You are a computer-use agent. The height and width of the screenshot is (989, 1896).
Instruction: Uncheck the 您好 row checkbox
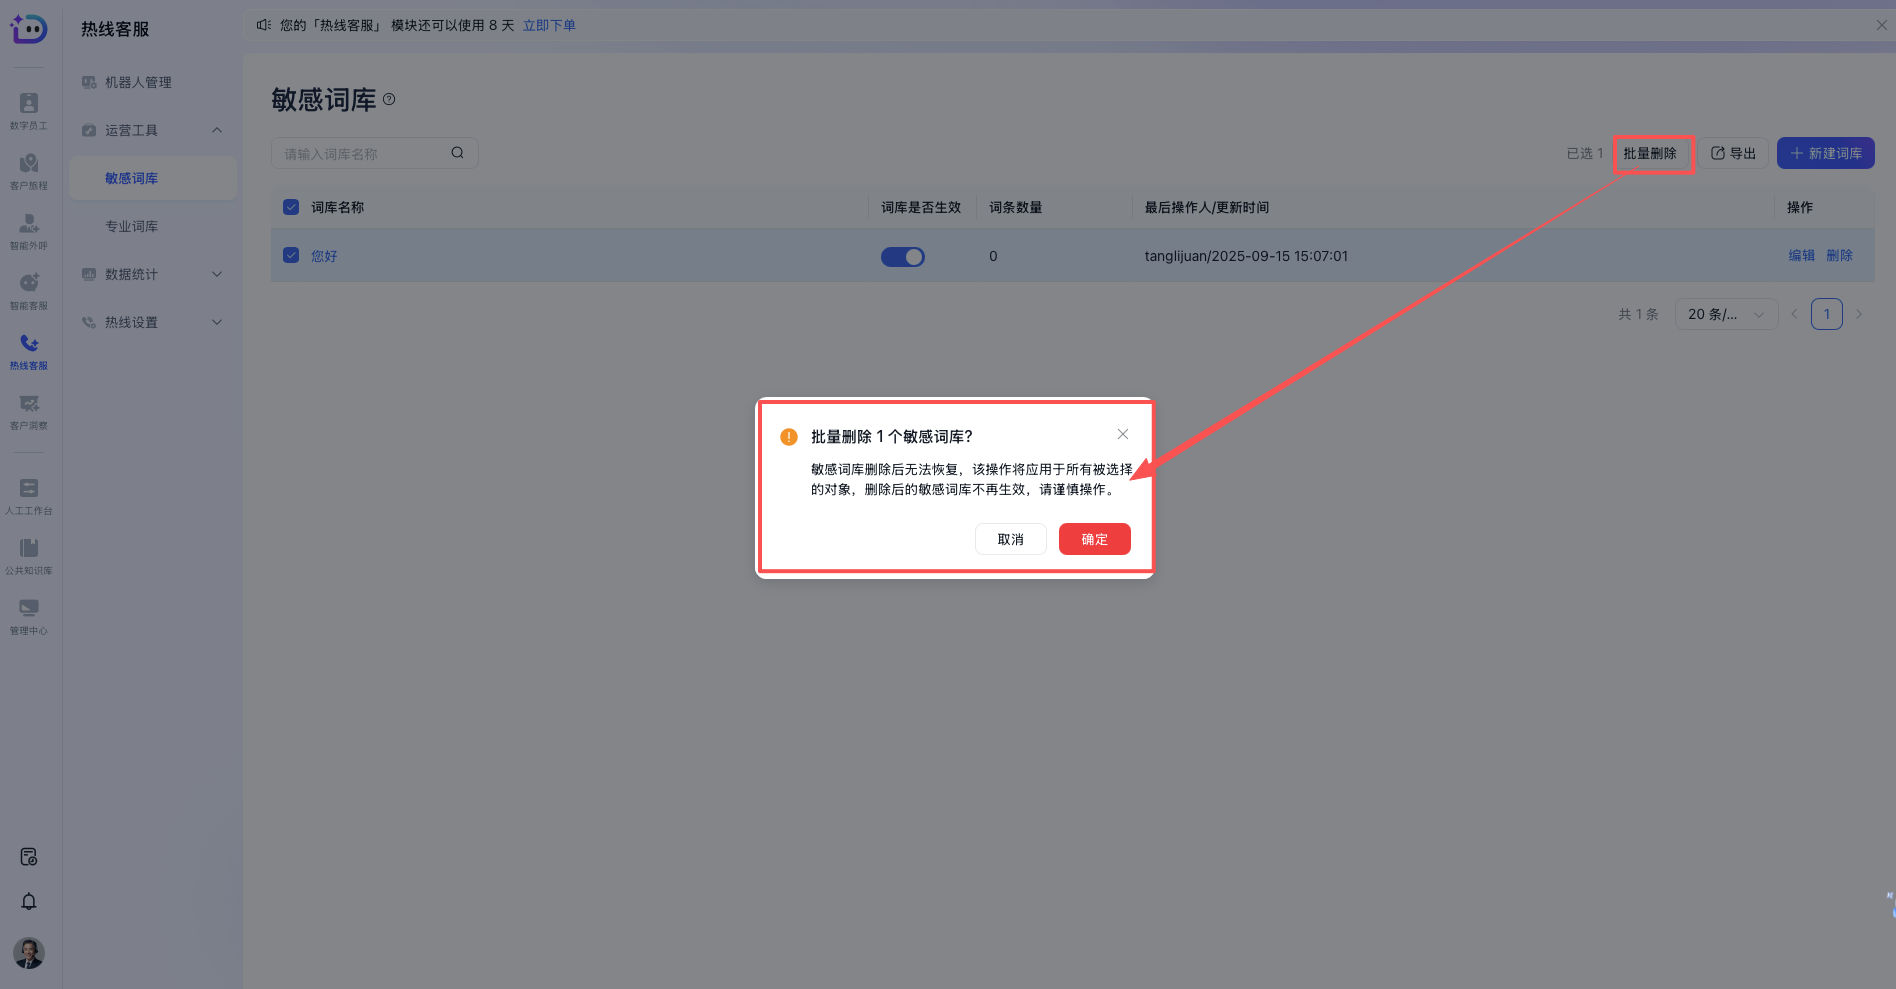click(291, 255)
